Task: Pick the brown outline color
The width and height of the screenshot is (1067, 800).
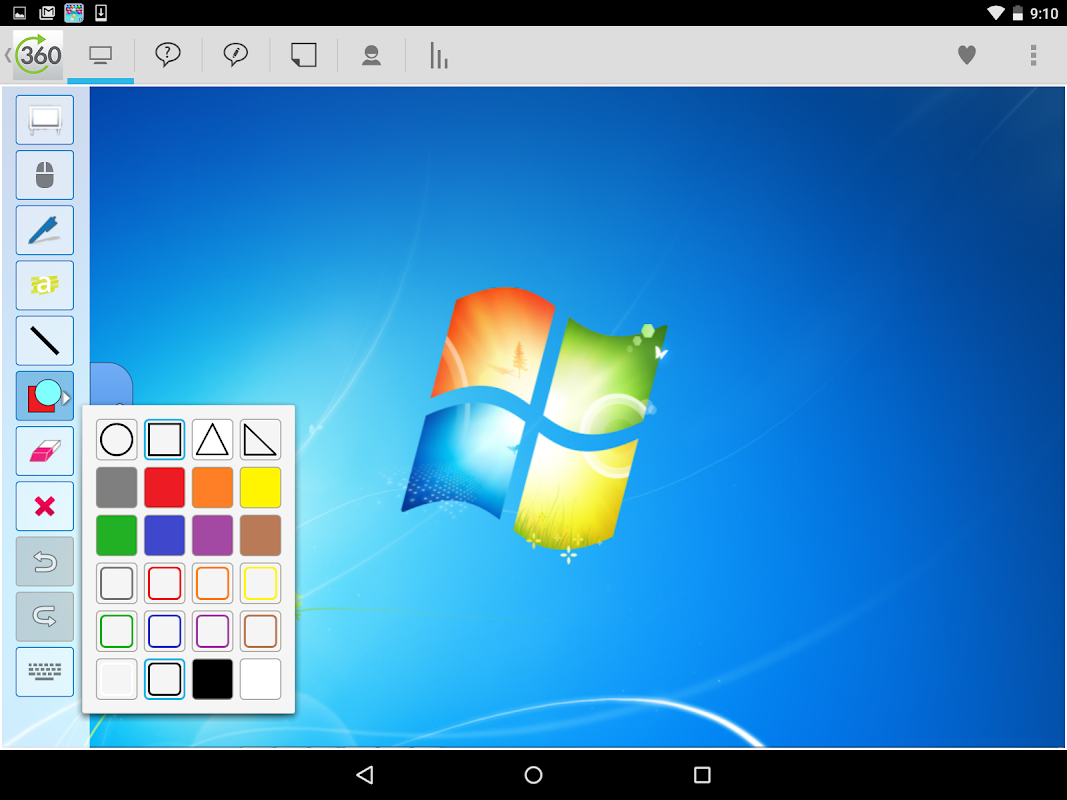Action: coord(261,631)
